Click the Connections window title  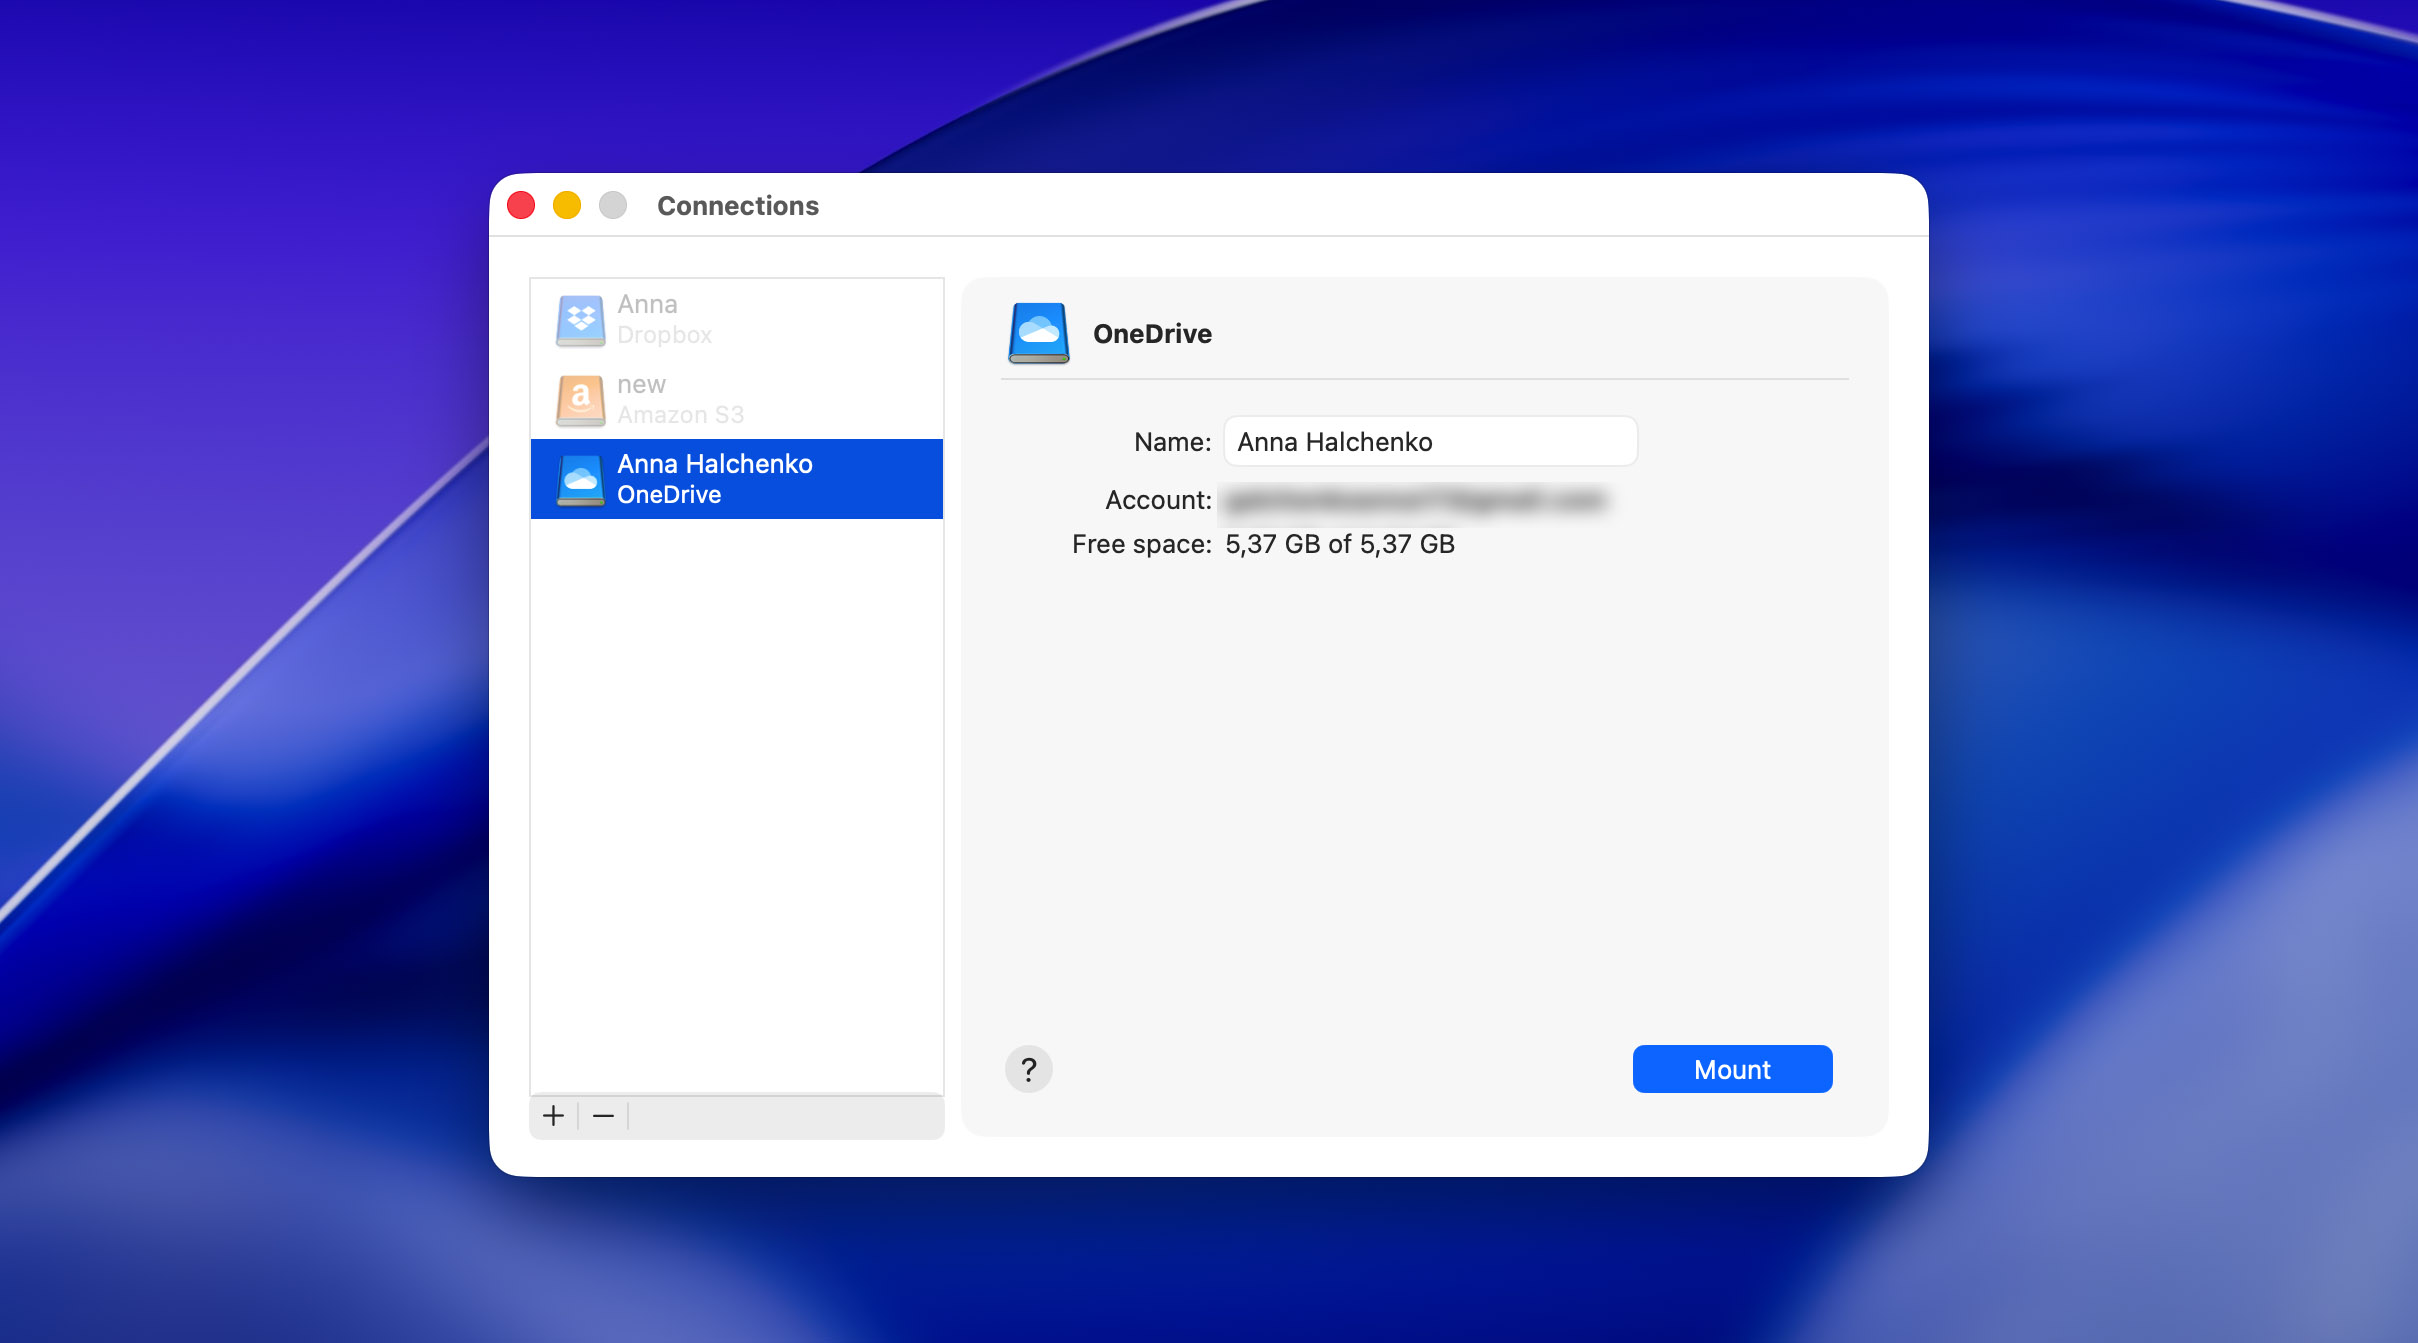[737, 205]
